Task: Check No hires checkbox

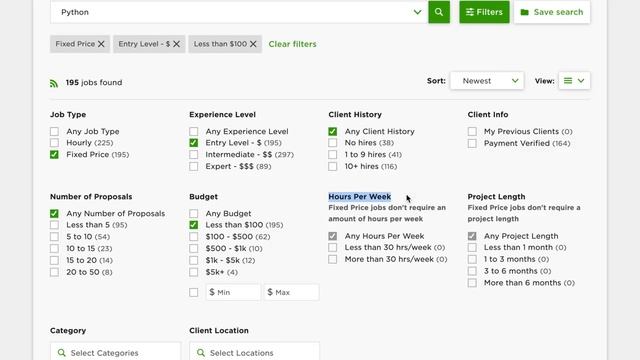Action: 333,143
